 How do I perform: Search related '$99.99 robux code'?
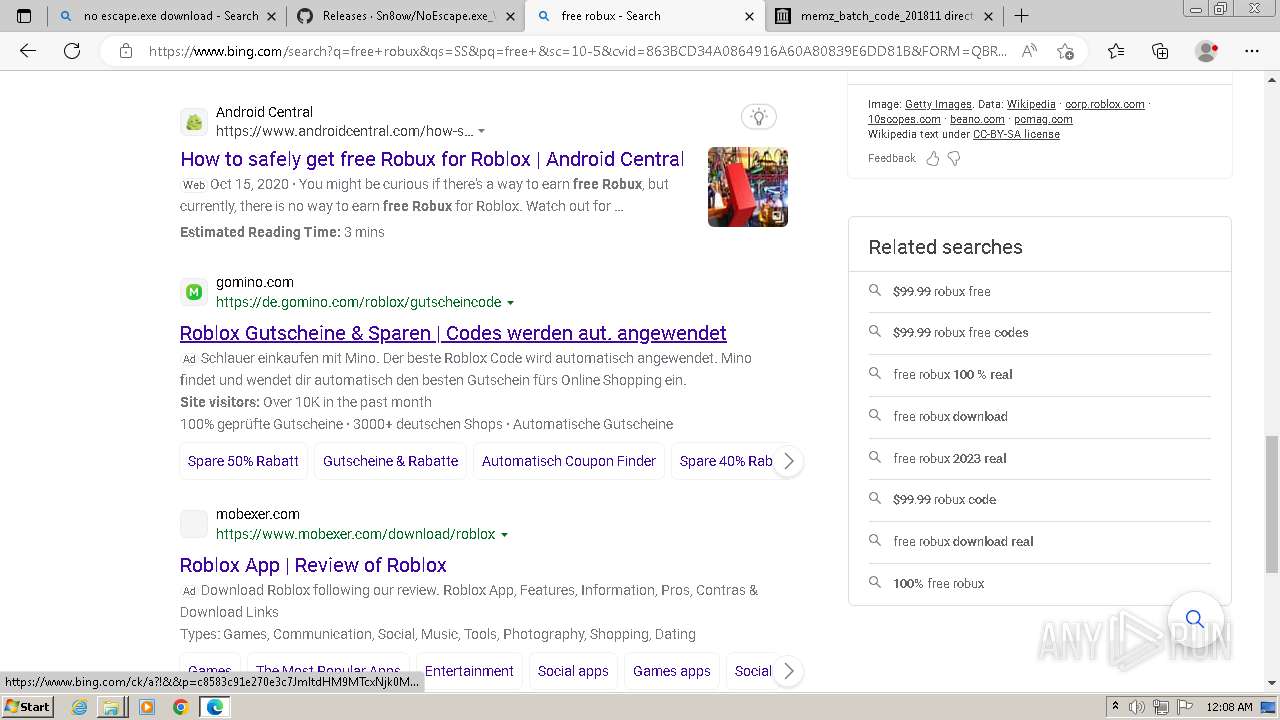tap(1040, 500)
